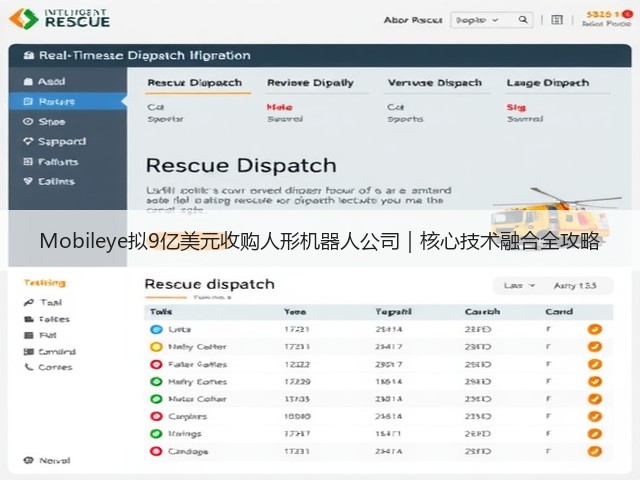Toggle the red status circle for Carplars
The height and width of the screenshot is (480, 640).
156,416
